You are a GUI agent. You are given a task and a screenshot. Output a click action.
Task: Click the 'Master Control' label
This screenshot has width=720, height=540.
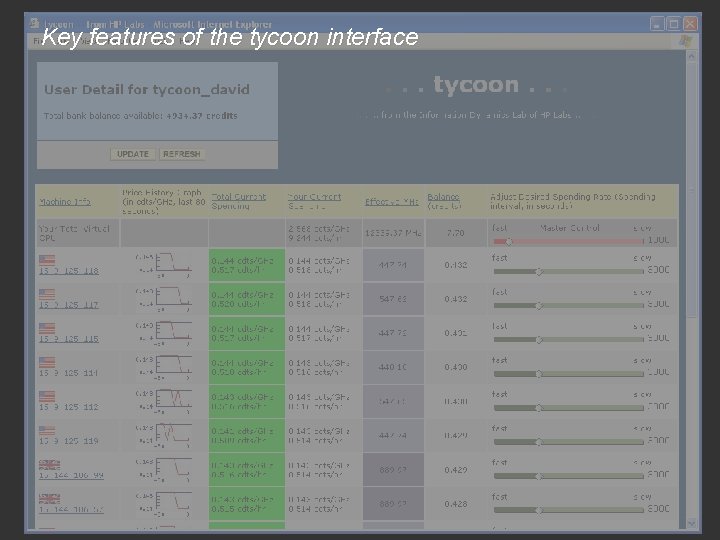569,228
